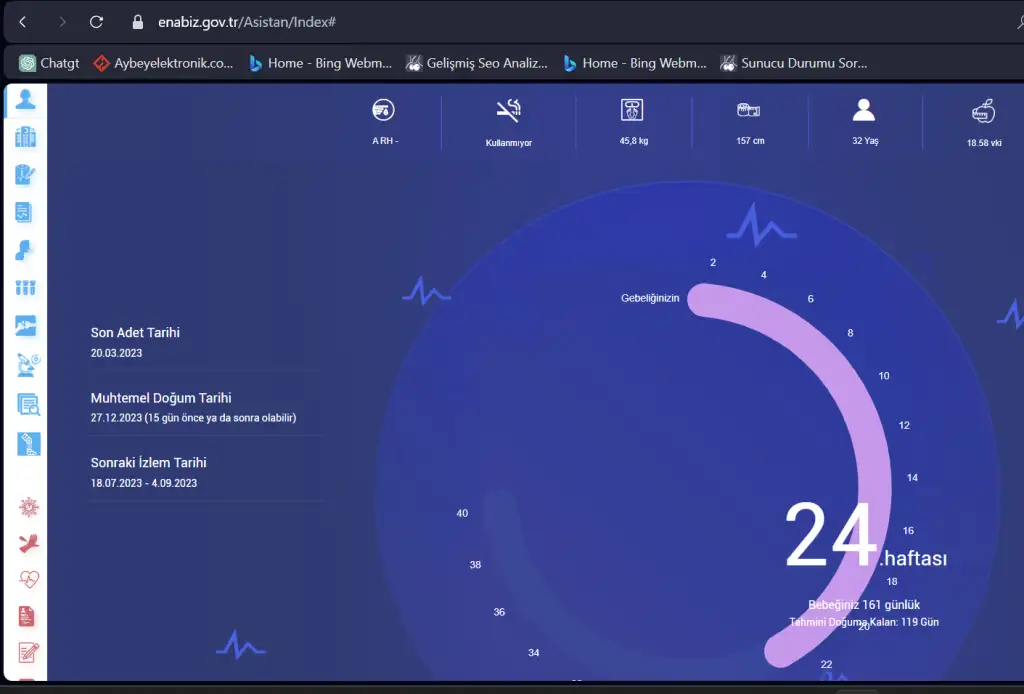Open the blue square icon below the document search icon
The width and height of the screenshot is (1024, 694).
tap(28, 444)
